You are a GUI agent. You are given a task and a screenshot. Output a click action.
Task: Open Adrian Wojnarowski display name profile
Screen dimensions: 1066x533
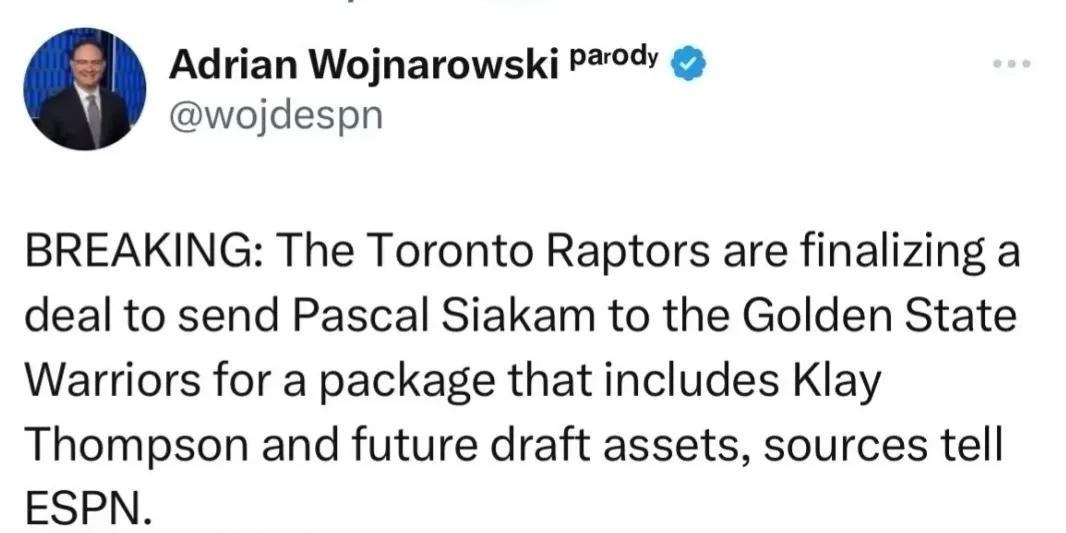(x=363, y=65)
